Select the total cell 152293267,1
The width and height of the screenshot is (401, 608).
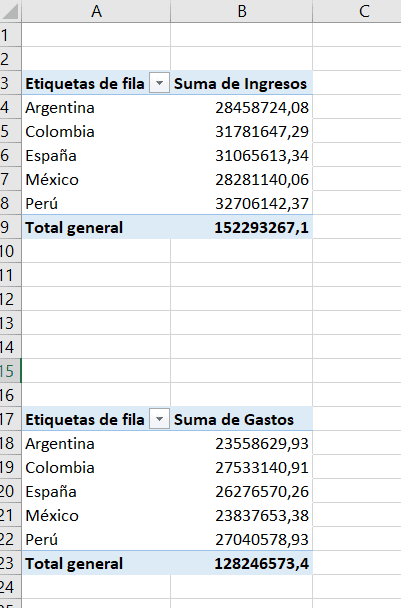[242, 228]
